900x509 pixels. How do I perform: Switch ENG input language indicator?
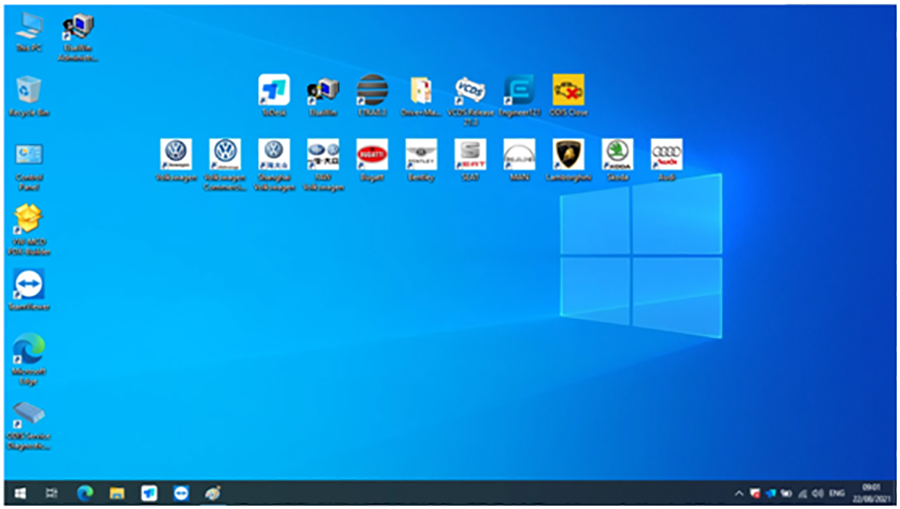pyautogui.click(x=837, y=494)
